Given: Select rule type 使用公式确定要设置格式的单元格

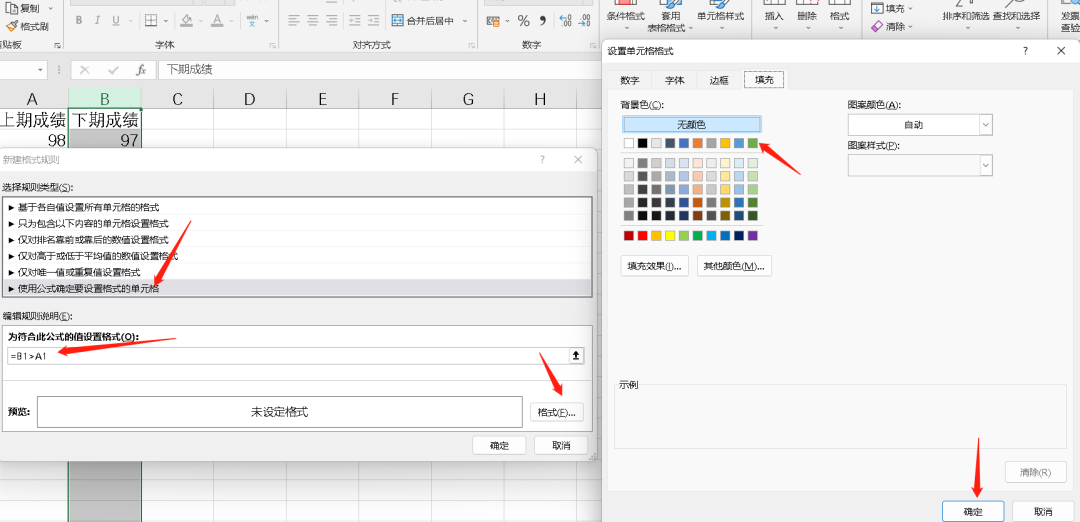Looking at the screenshot, I should (x=88, y=289).
